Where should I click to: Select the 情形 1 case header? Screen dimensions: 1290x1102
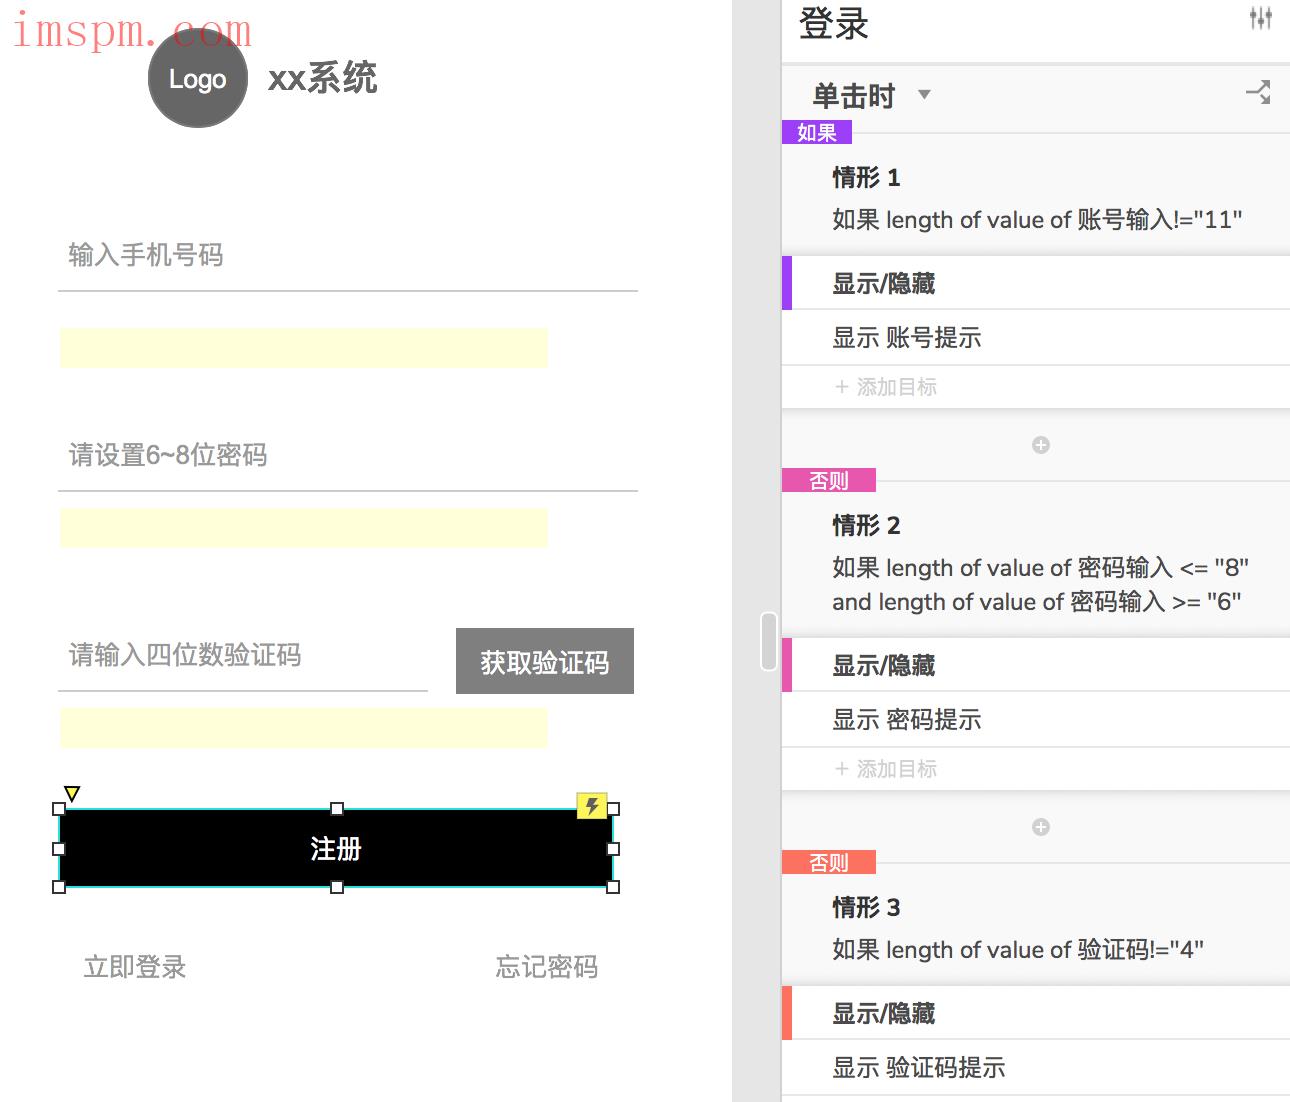coord(867,178)
